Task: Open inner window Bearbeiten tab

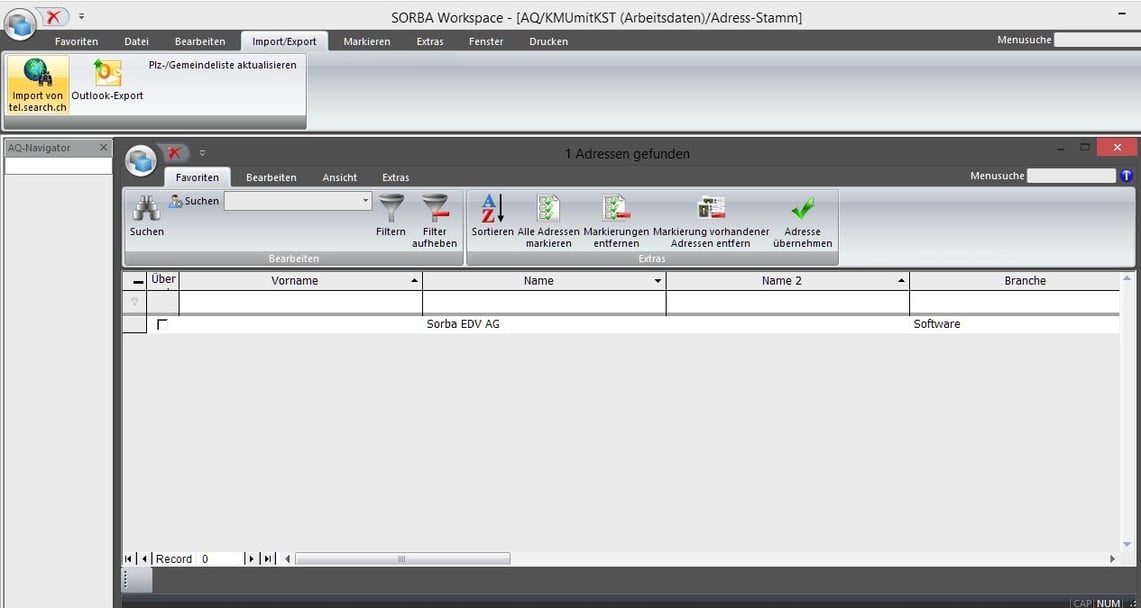Action: point(271,177)
